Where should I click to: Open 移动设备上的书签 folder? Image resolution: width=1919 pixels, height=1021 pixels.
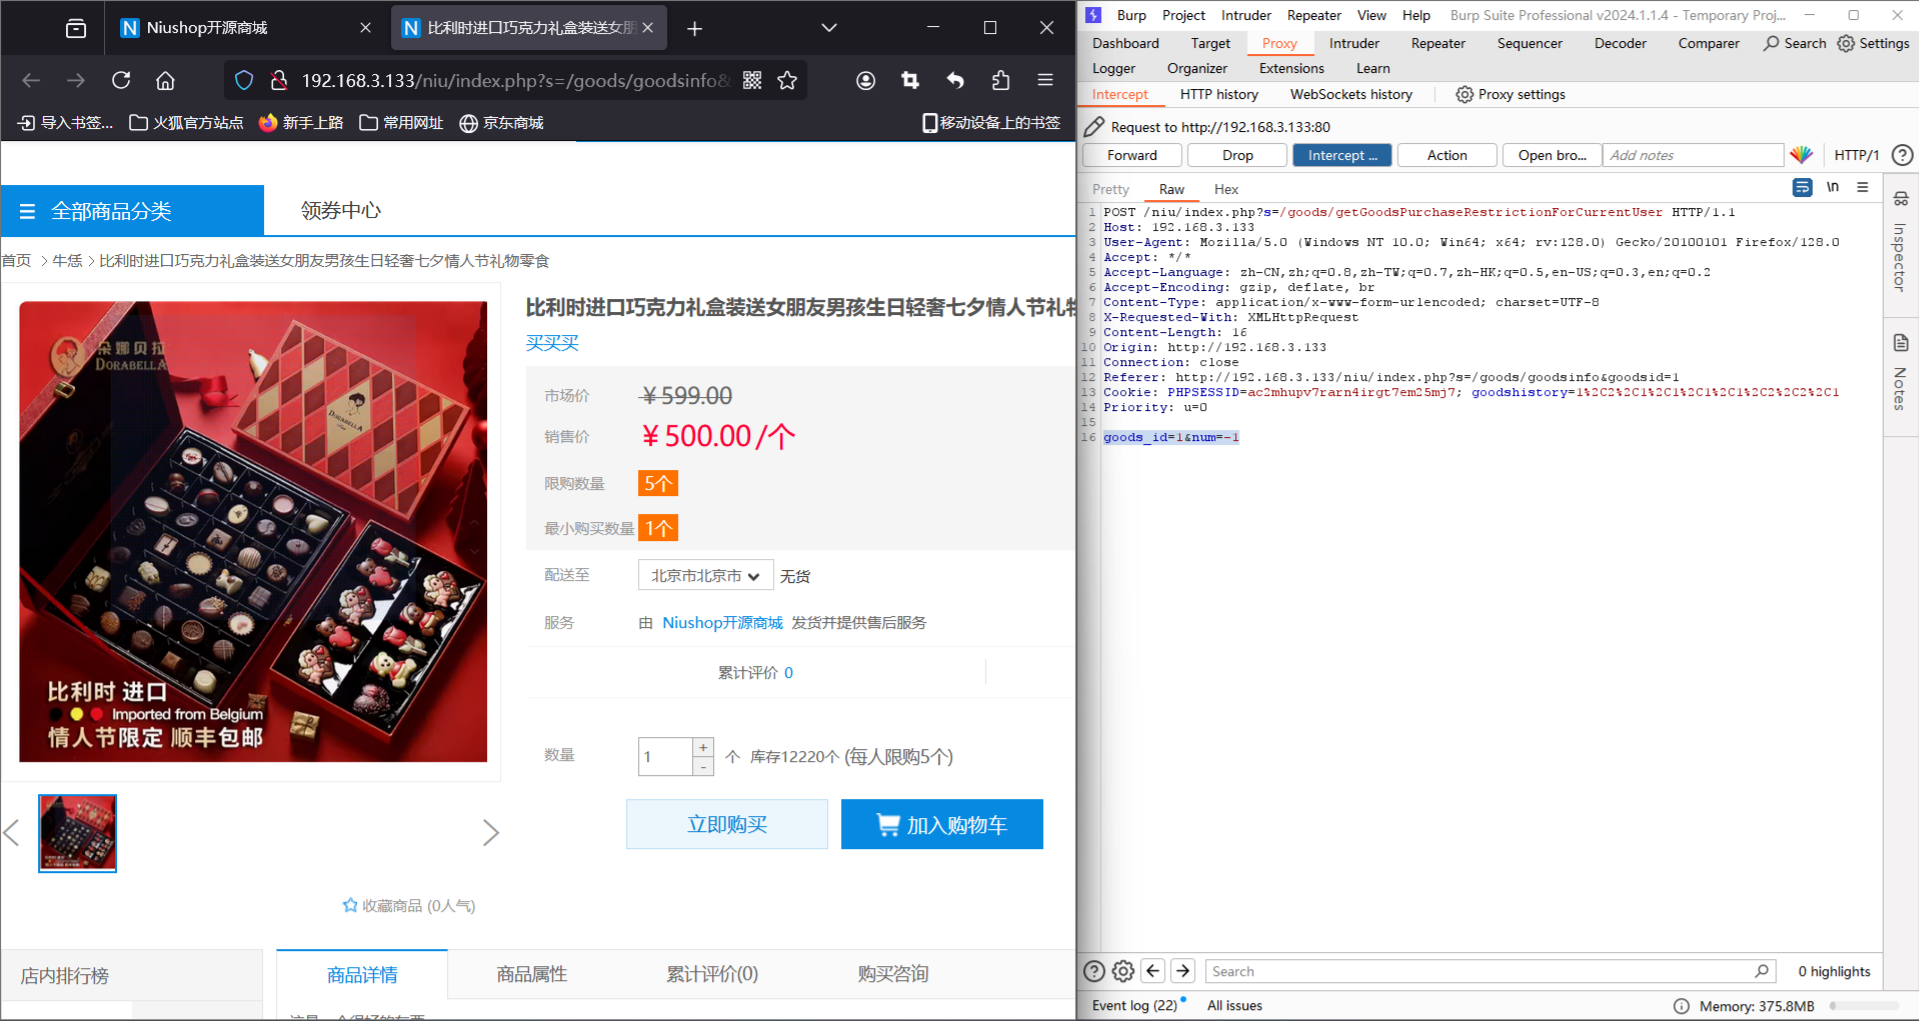[x=991, y=122]
